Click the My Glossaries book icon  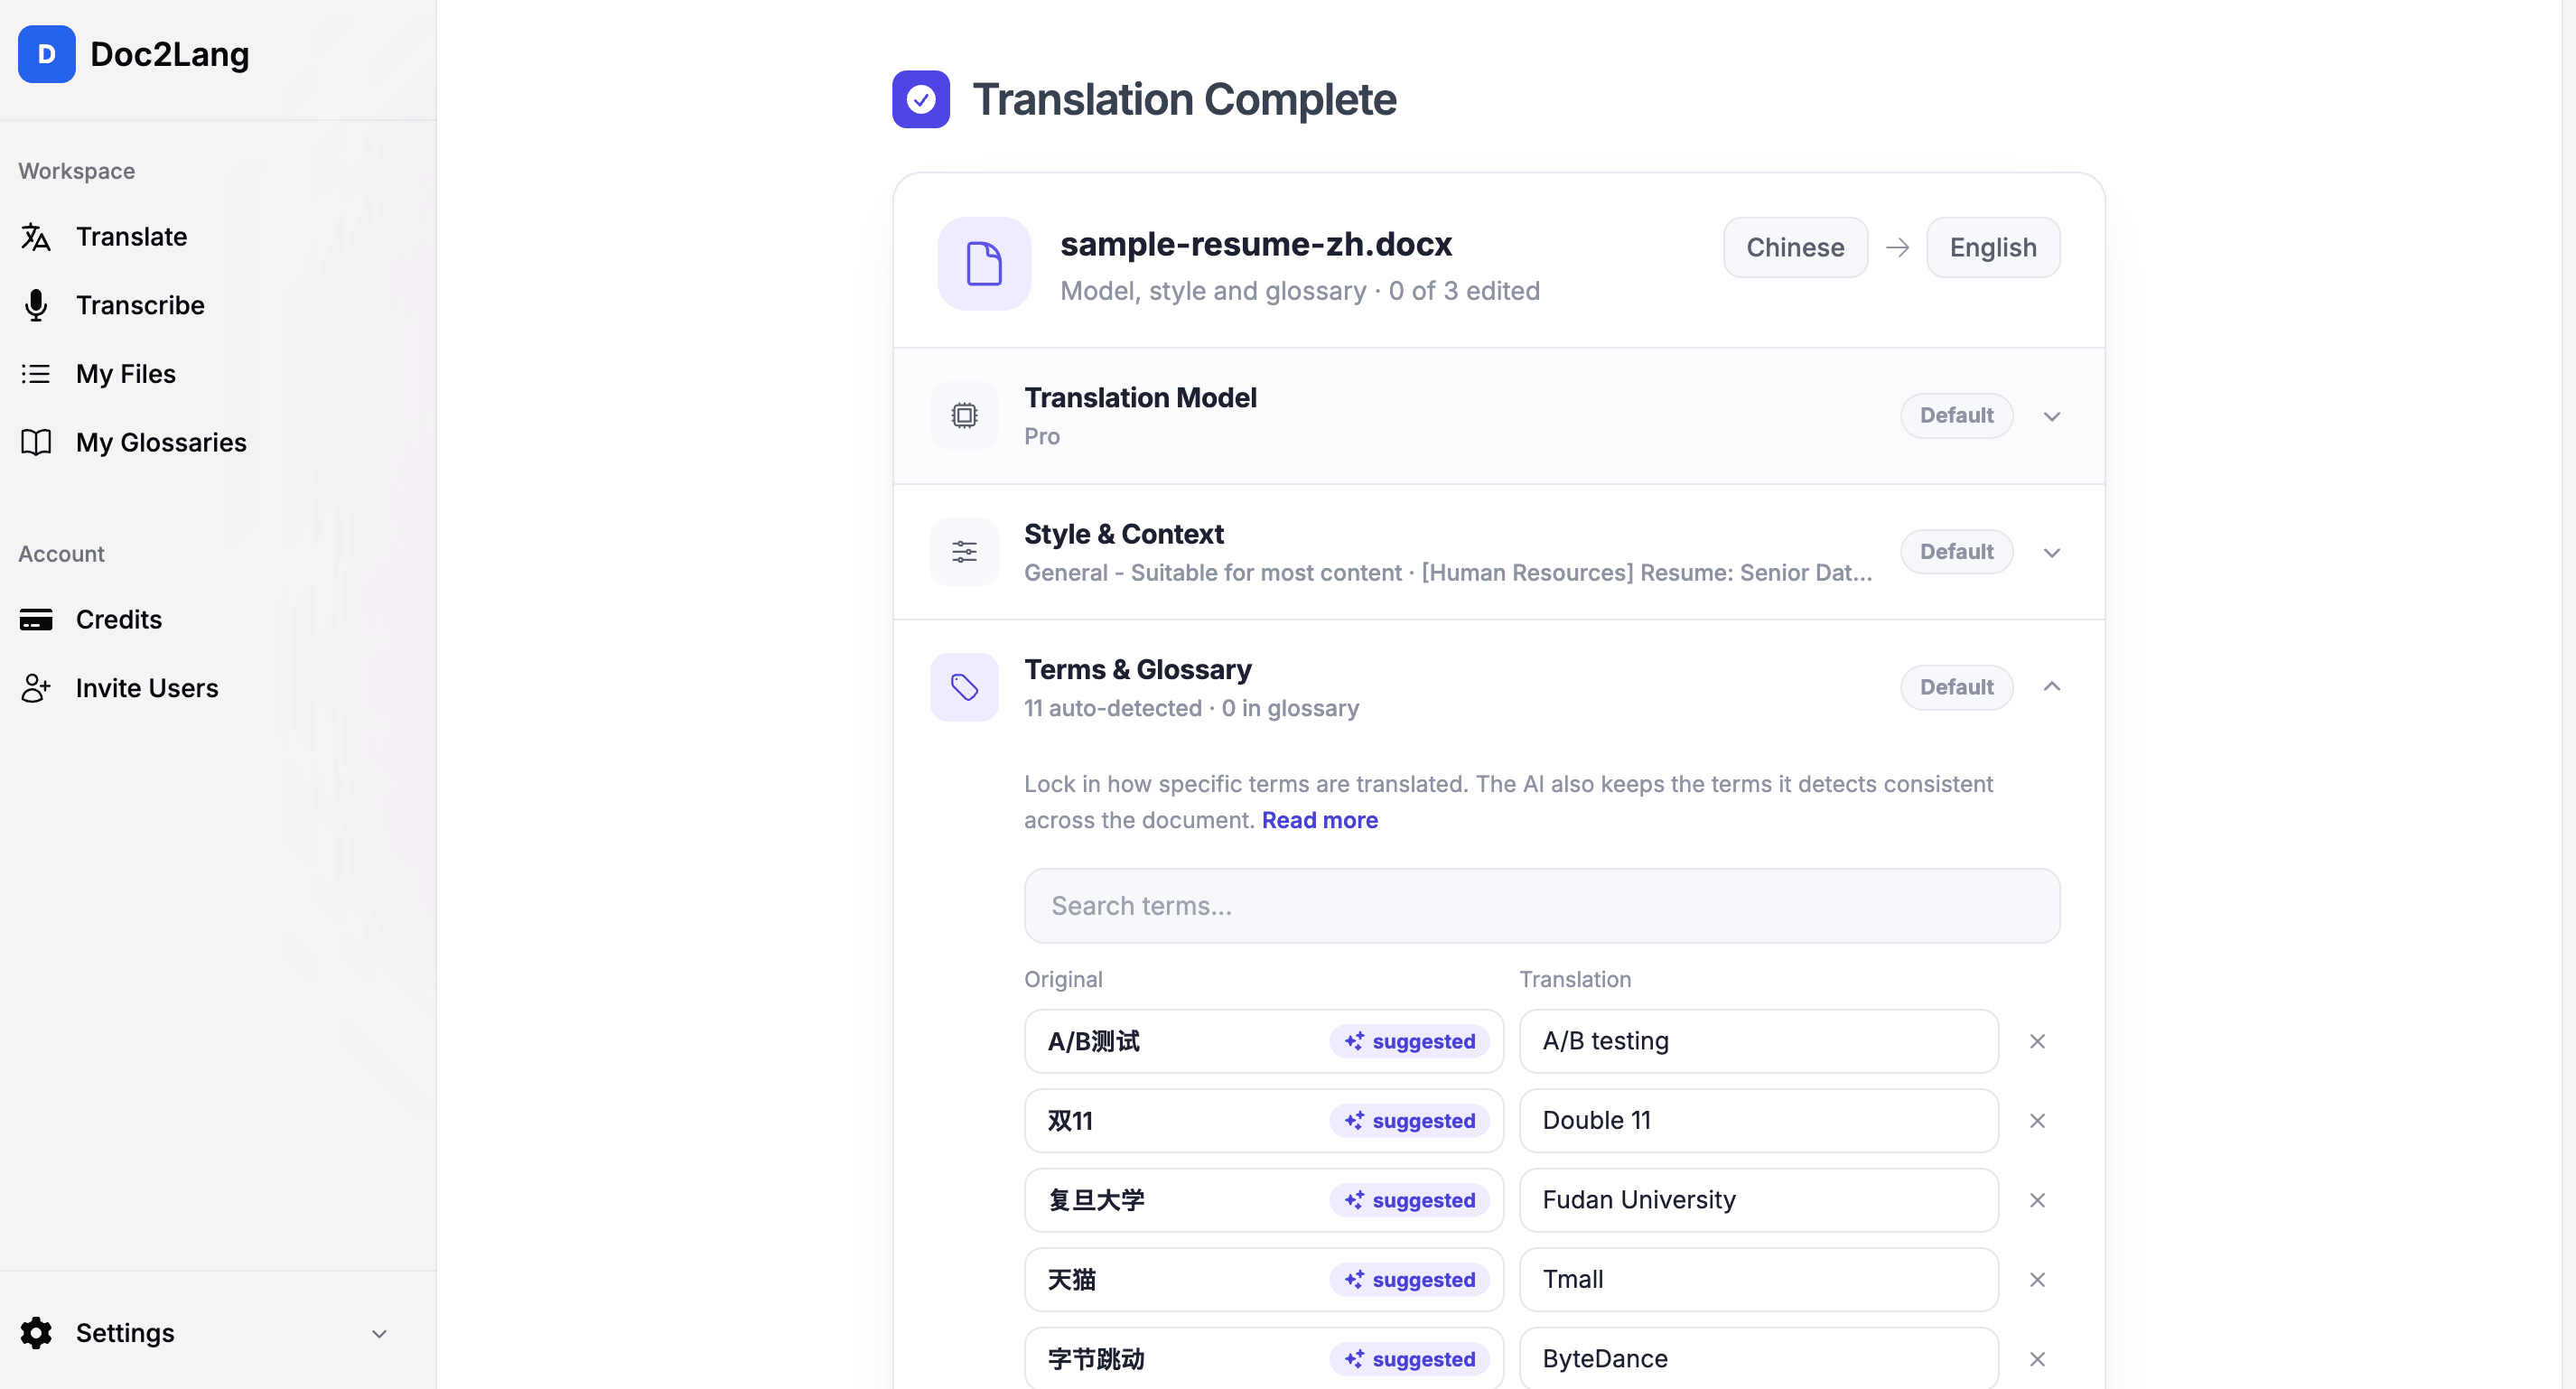36,442
